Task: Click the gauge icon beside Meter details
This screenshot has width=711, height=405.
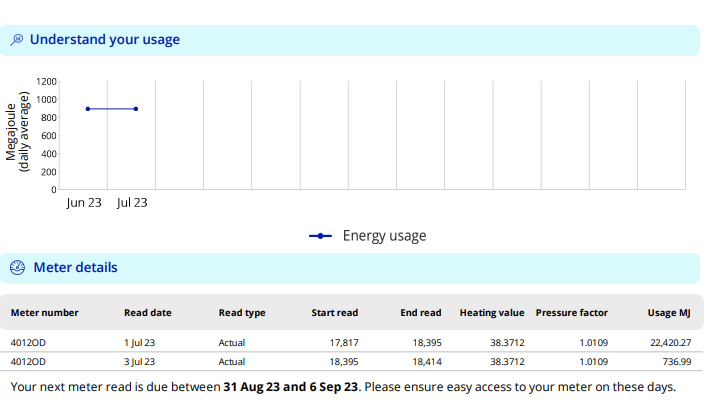Action: click(17, 268)
